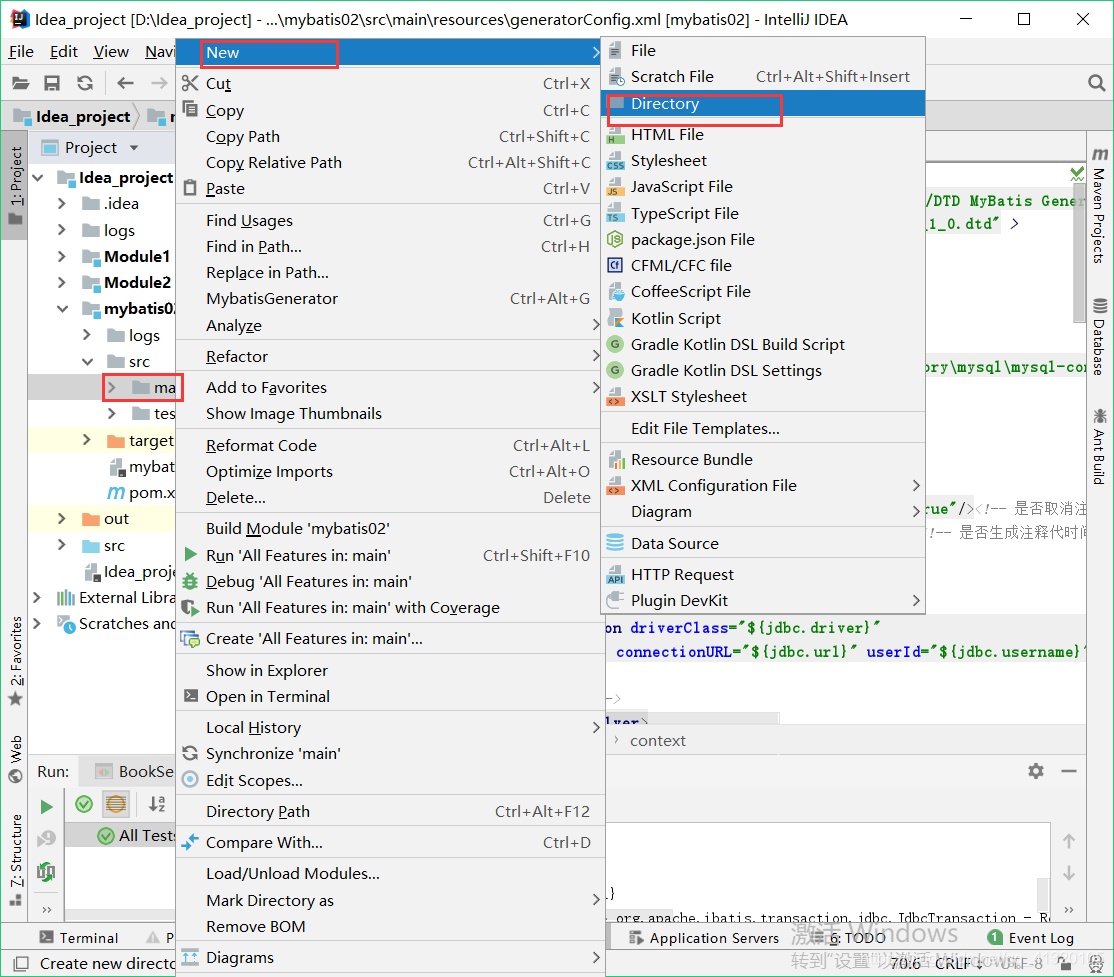
Task: Open the Web side tool tab
Action: click(15, 759)
